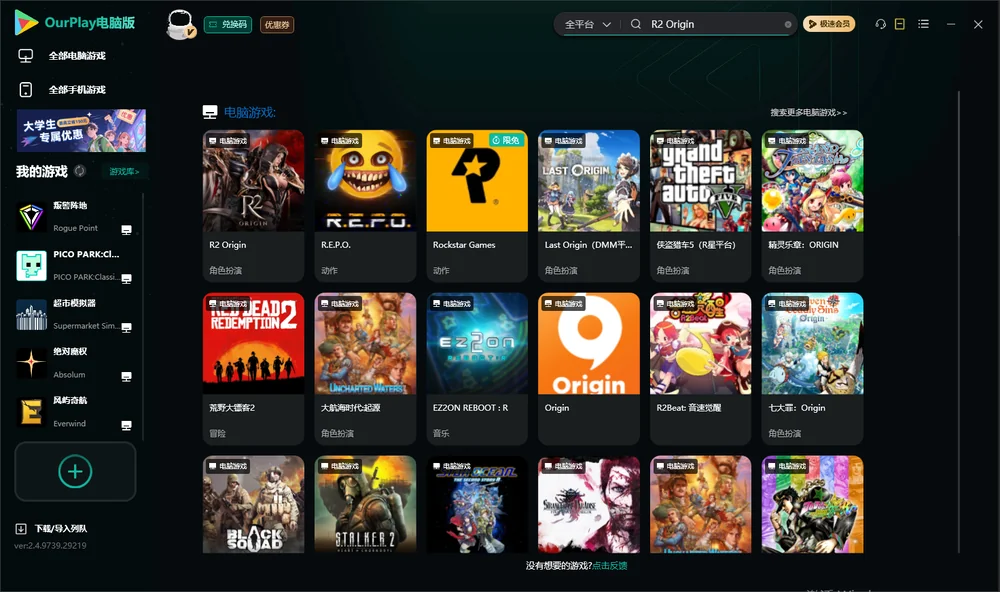Open the S.T.A.L.K.E.R. 2 game cover

365,504
